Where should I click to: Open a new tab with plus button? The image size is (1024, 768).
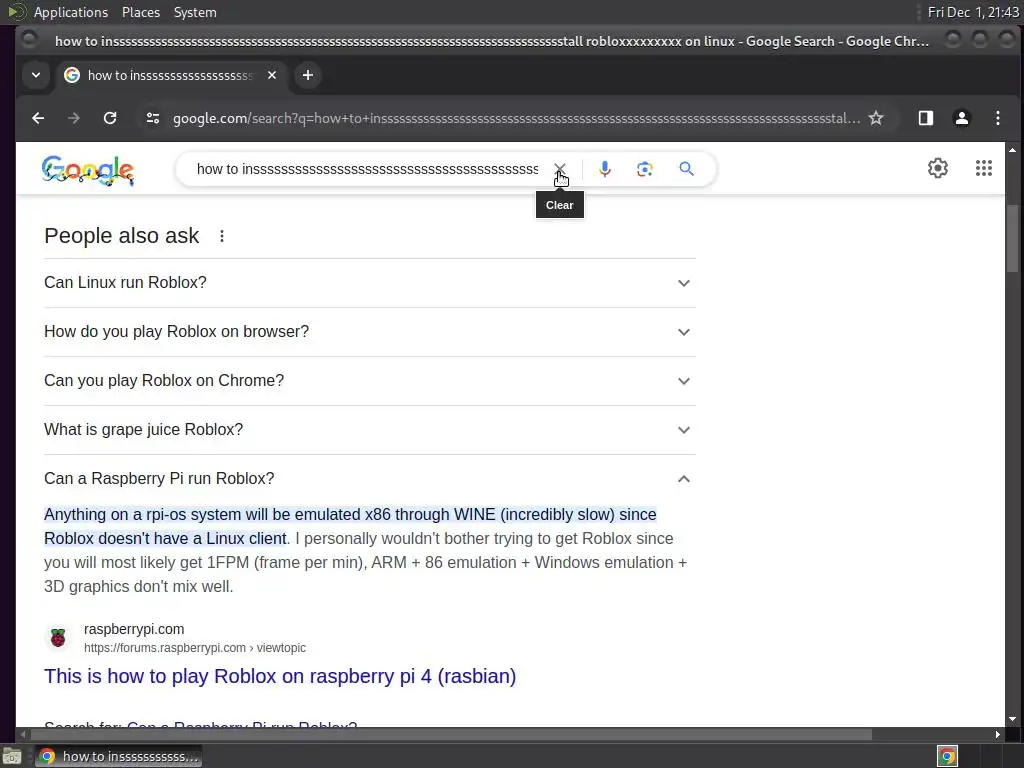pyautogui.click(x=308, y=75)
